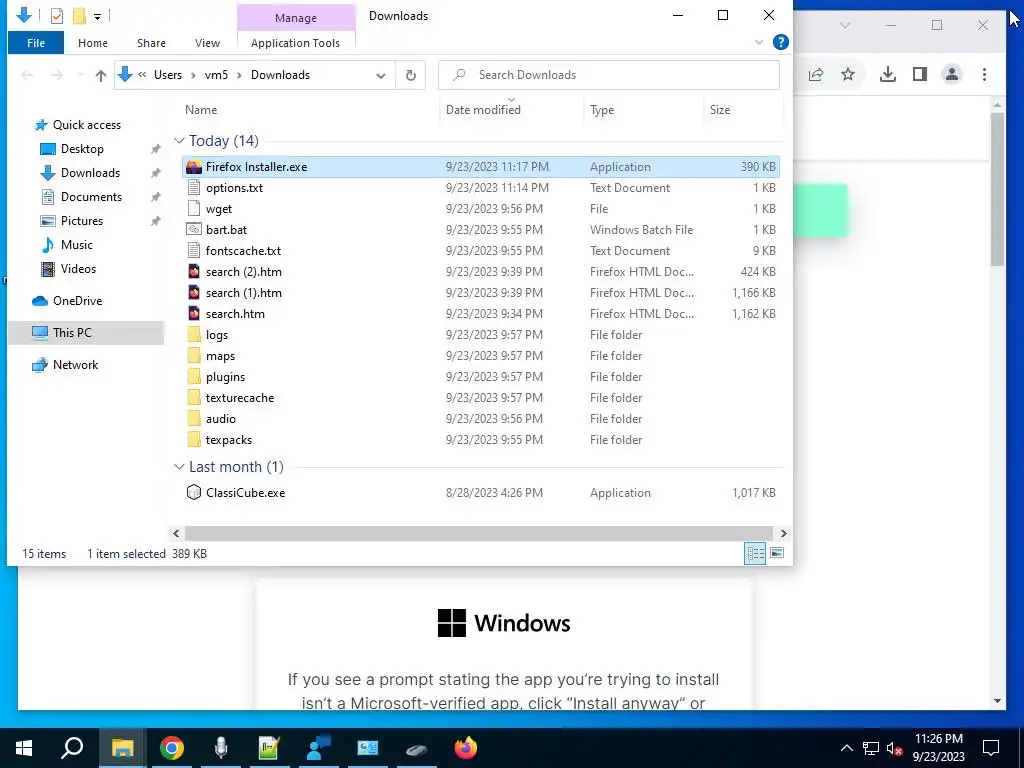
Task: Select OneDrive in navigation pane
Action: (77, 301)
